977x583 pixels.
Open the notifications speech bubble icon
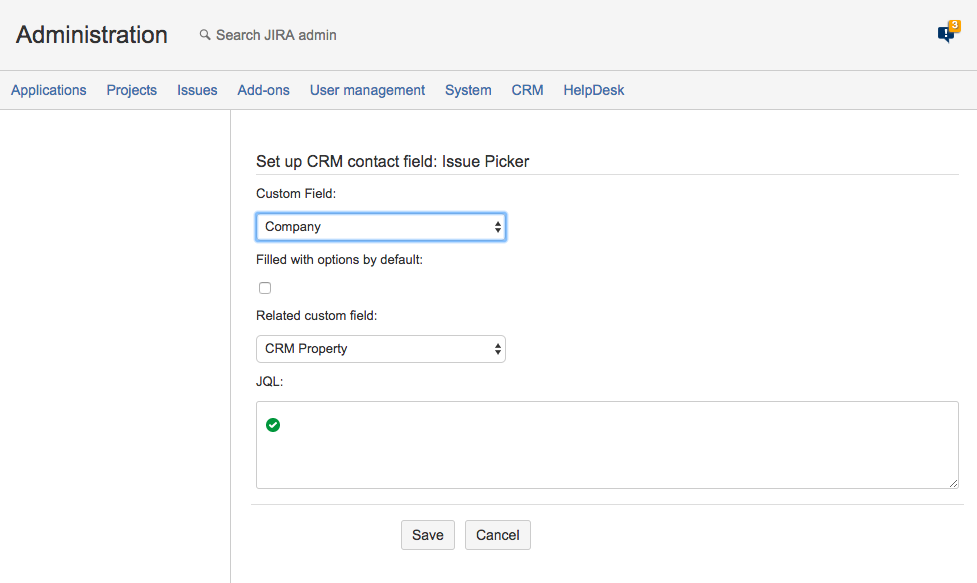(946, 35)
